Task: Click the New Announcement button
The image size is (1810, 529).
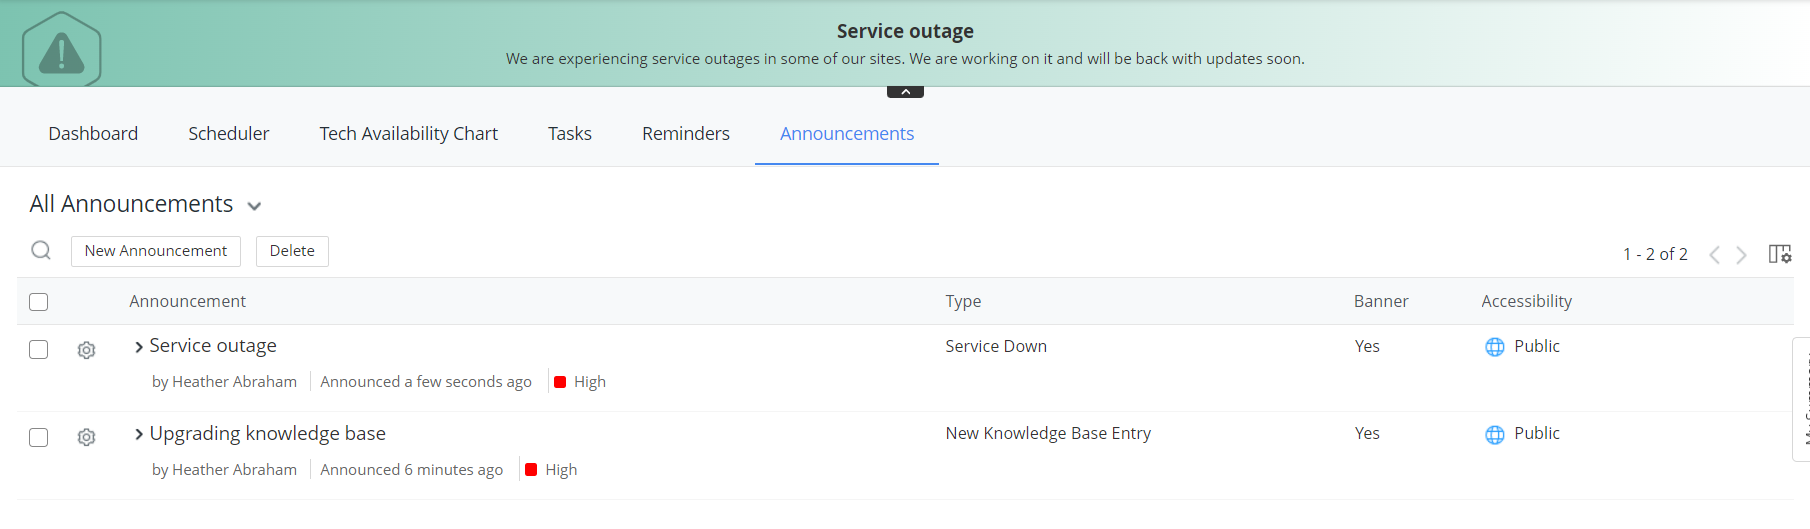Action: point(156,251)
